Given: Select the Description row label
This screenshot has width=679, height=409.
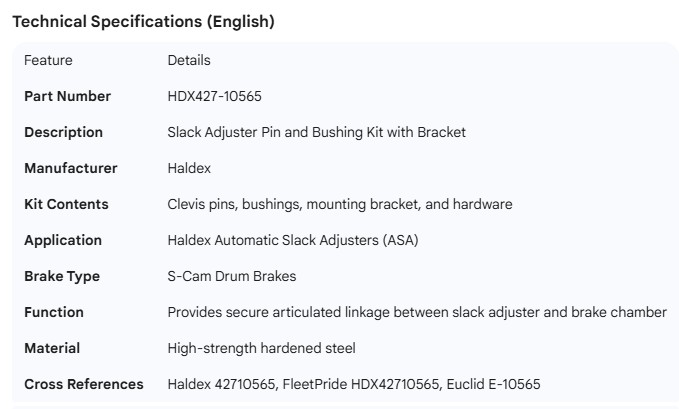Looking at the screenshot, I should pyautogui.click(x=63, y=132).
